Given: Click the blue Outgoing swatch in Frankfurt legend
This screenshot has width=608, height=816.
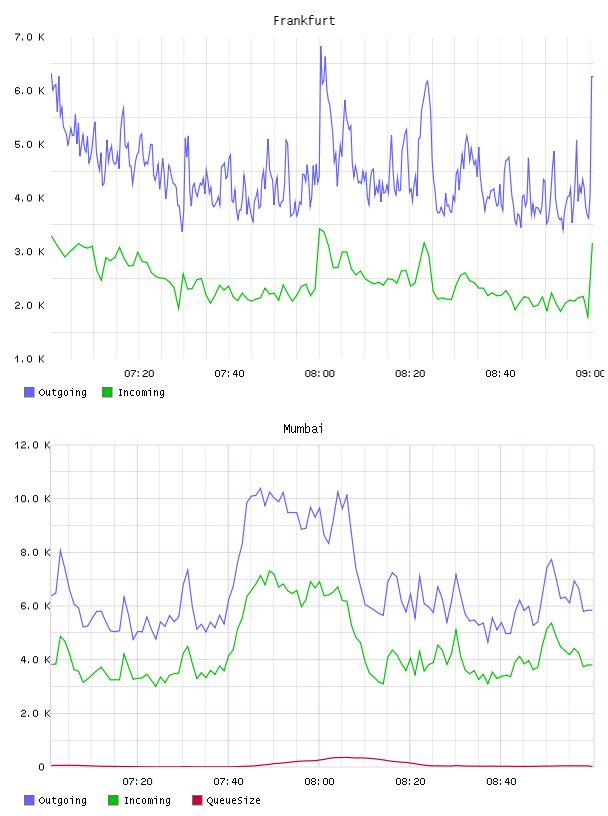Looking at the screenshot, I should (x=29, y=392).
